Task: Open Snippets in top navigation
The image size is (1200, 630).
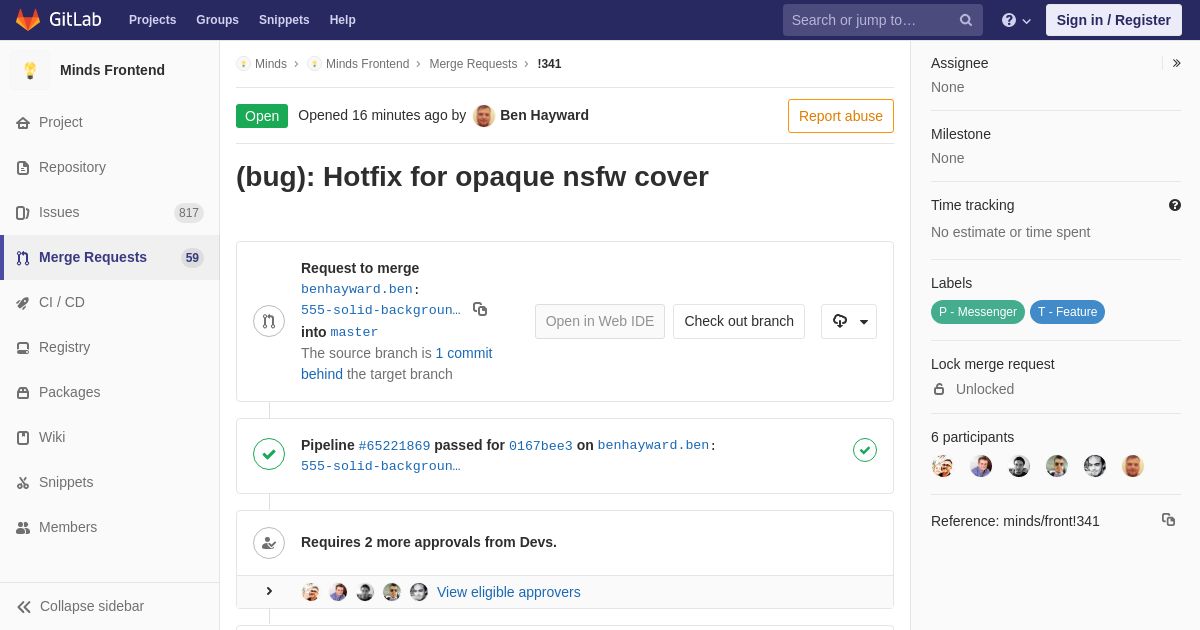Action: (x=284, y=20)
